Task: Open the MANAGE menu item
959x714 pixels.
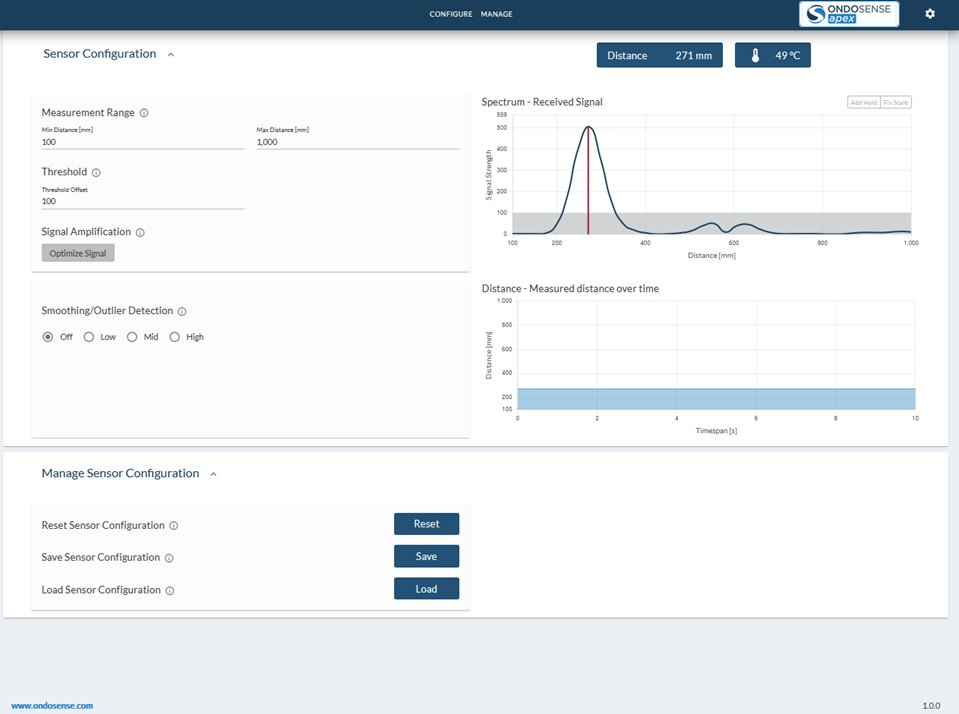Action: pos(496,14)
